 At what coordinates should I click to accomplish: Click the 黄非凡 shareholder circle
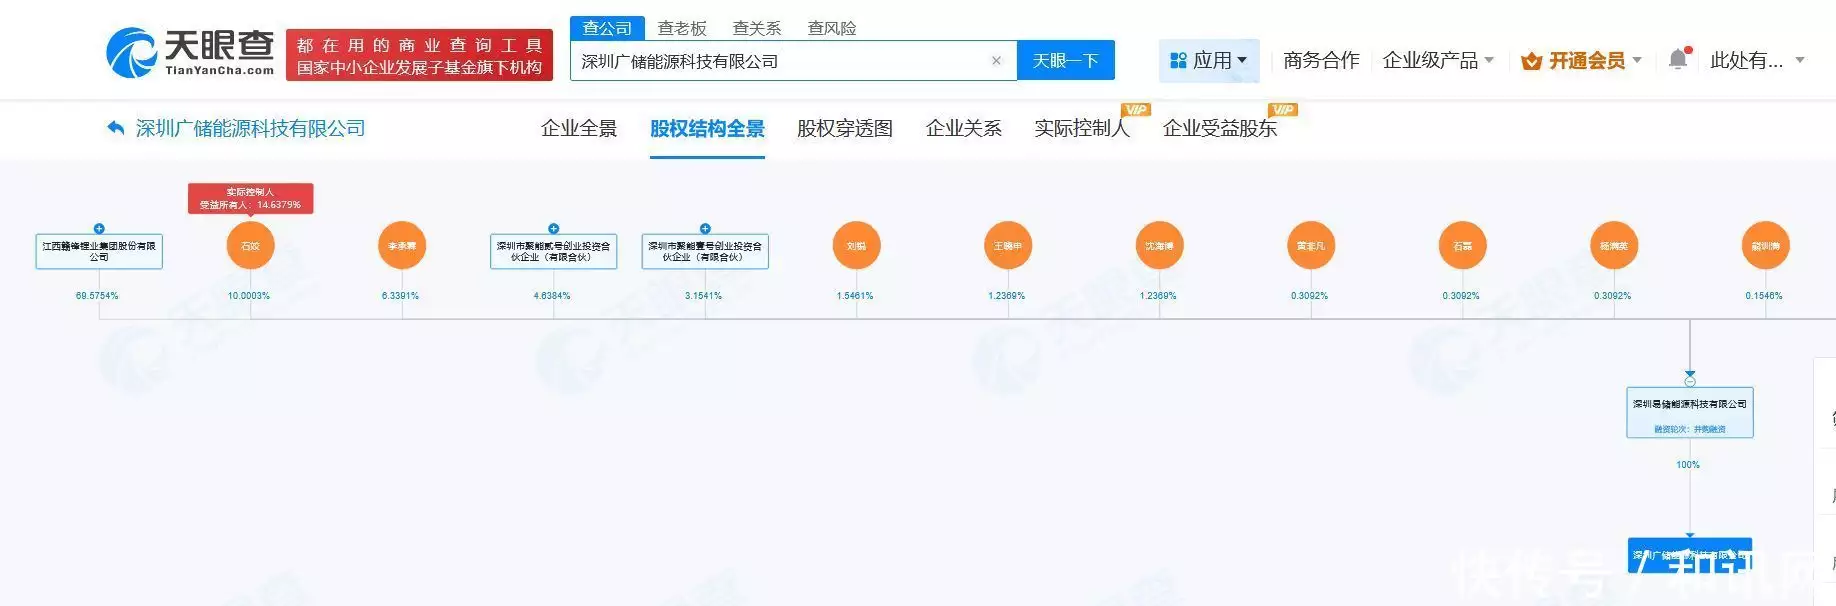pyautogui.click(x=1311, y=246)
